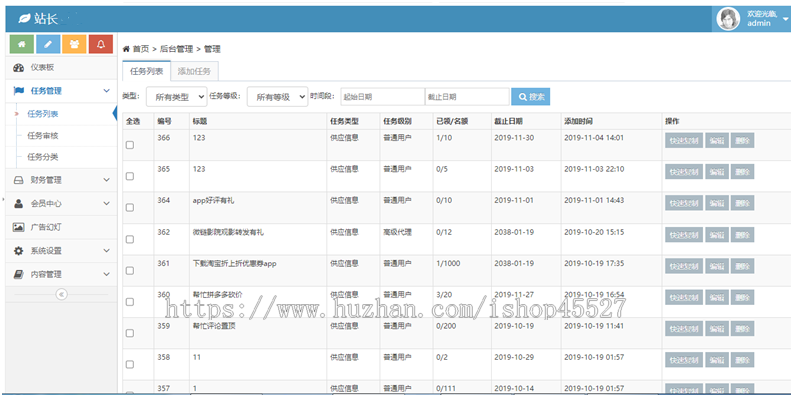Click 删除 for task 358
Screen dimensions: 793x397
(742, 360)
